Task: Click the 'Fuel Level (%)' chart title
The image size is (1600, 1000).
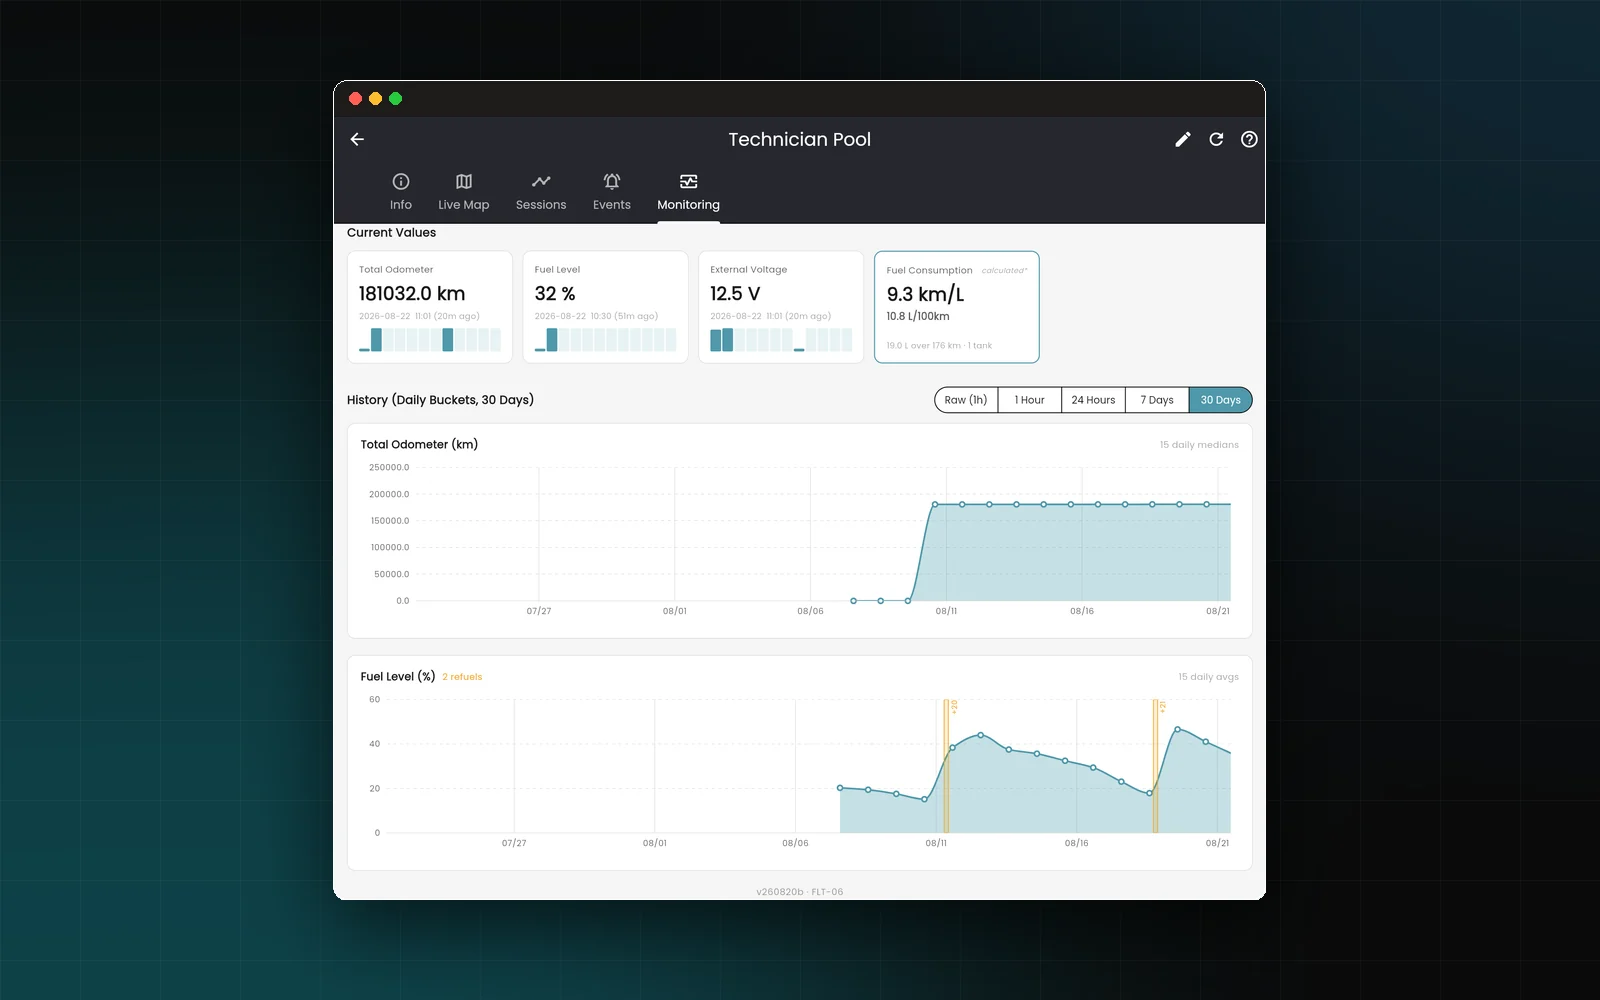Action: (398, 677)
